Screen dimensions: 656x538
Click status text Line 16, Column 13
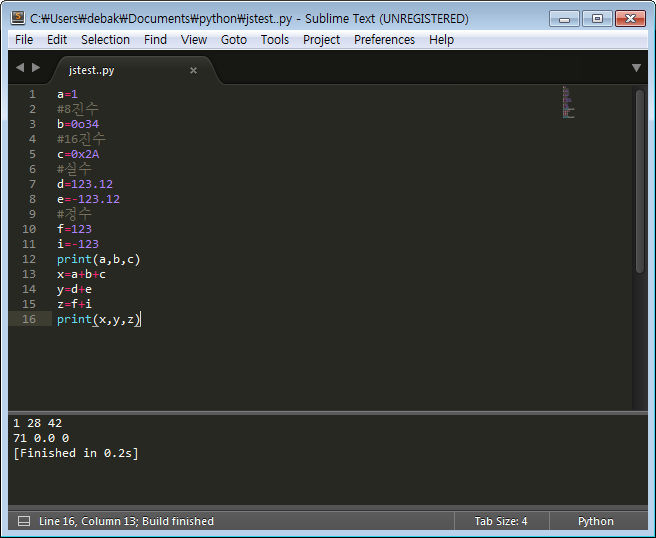tap(88, 521)
